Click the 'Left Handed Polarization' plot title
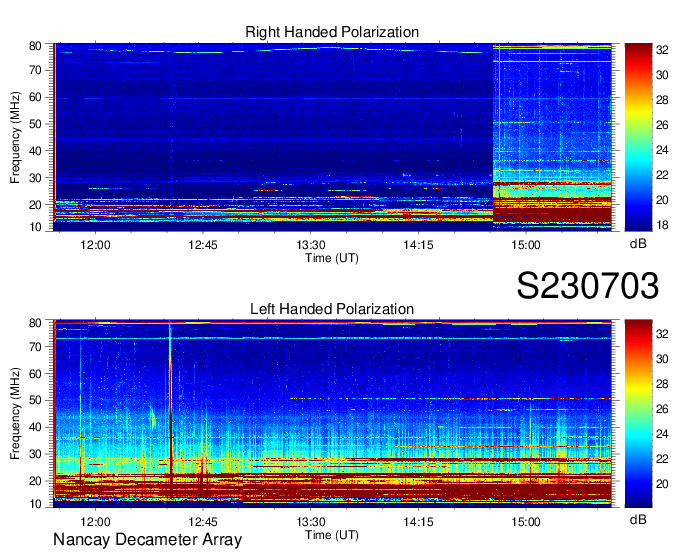This screenshot has width=680, height=552. (332, 309)
